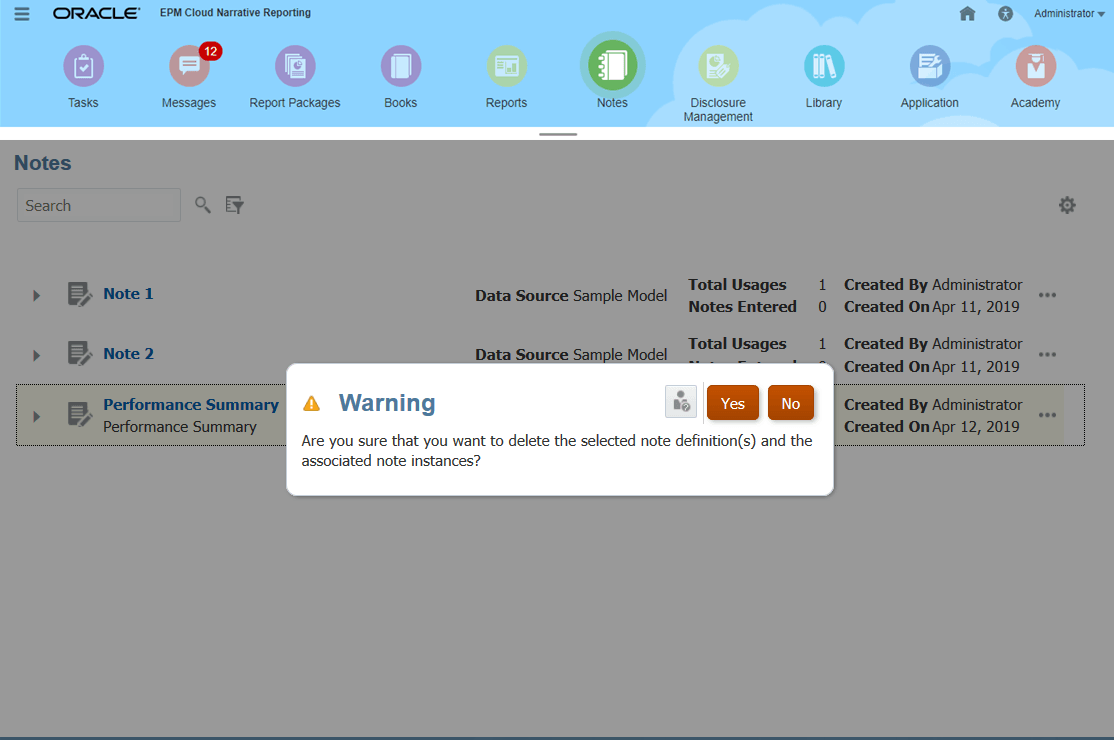
Task: Open actions ellipsis for Note 2
Action: click(1047, 354)
